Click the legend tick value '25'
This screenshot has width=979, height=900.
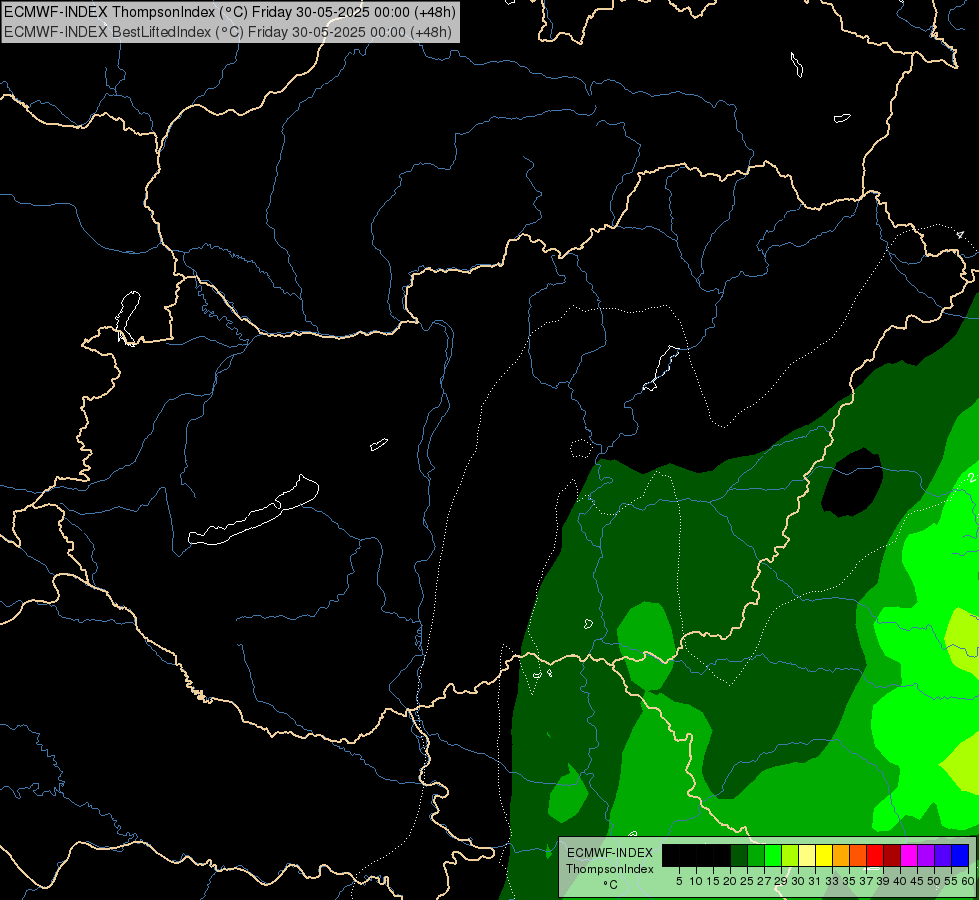point(747,881)
